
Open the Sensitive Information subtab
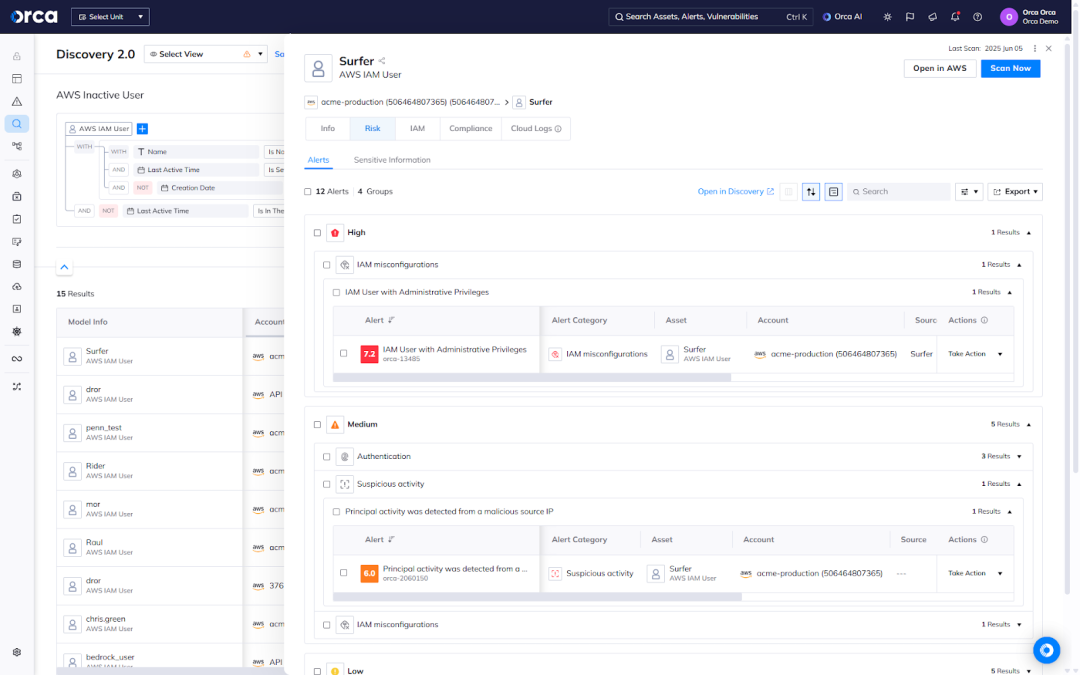(392, 160)
